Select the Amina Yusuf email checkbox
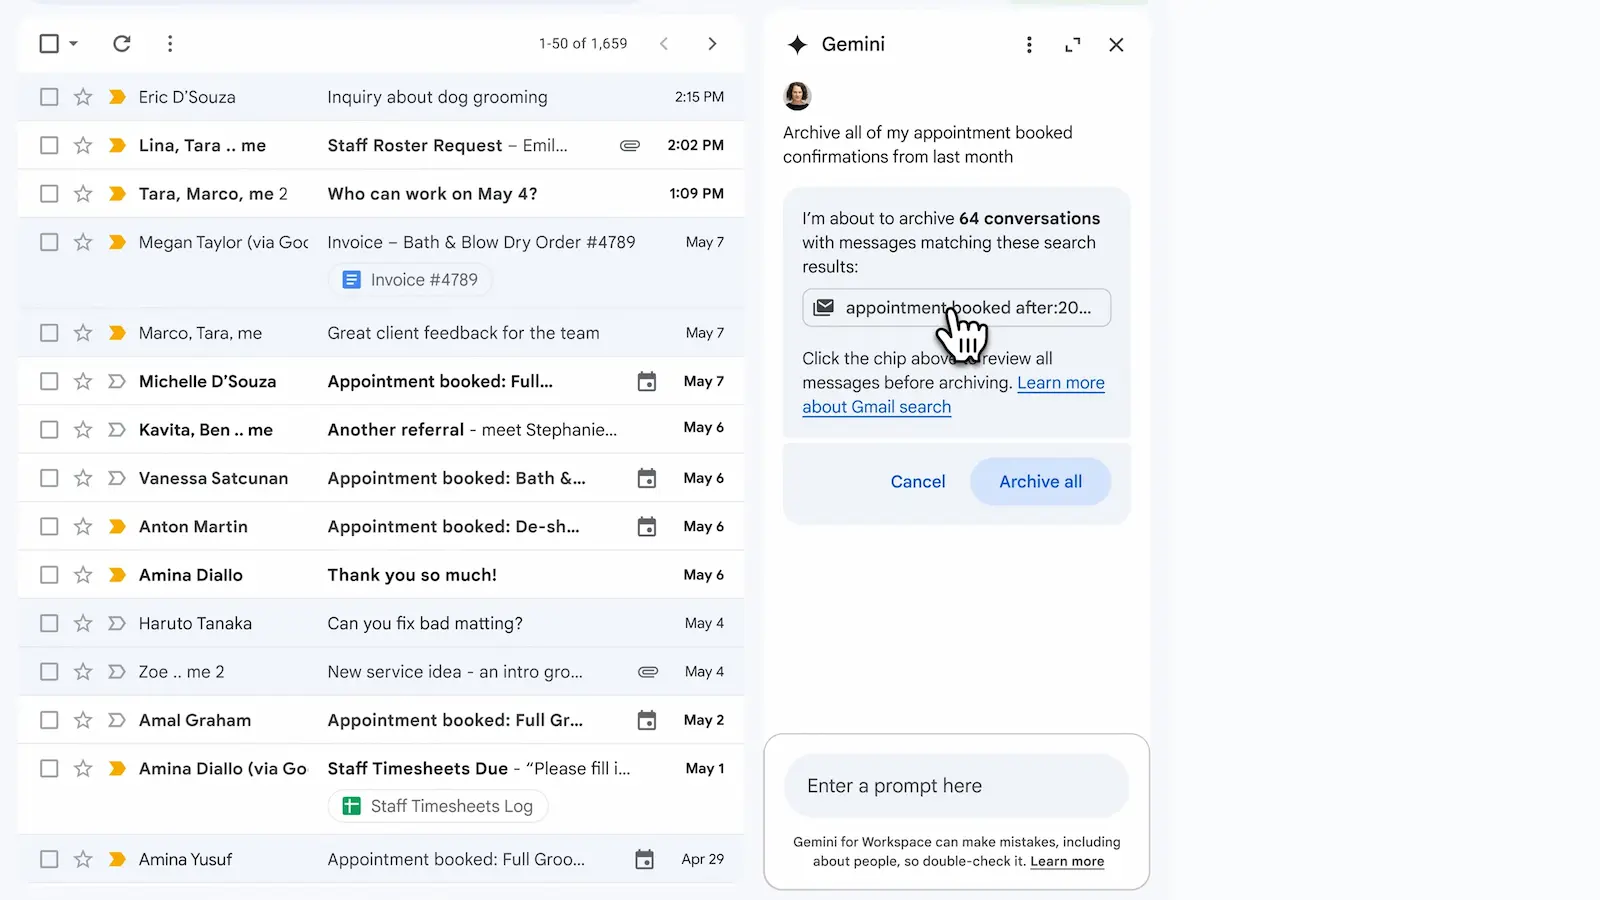 coord(49,859)
